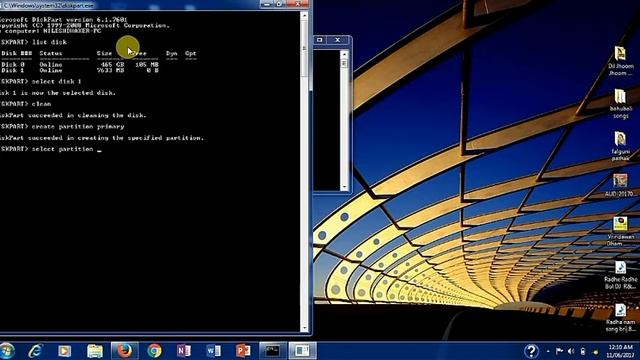Image resolution: width=640 pixels, height=360 pixels.
Task: Show hidden system tray icons
Action: pyautogui.click(x=548, y=351)
